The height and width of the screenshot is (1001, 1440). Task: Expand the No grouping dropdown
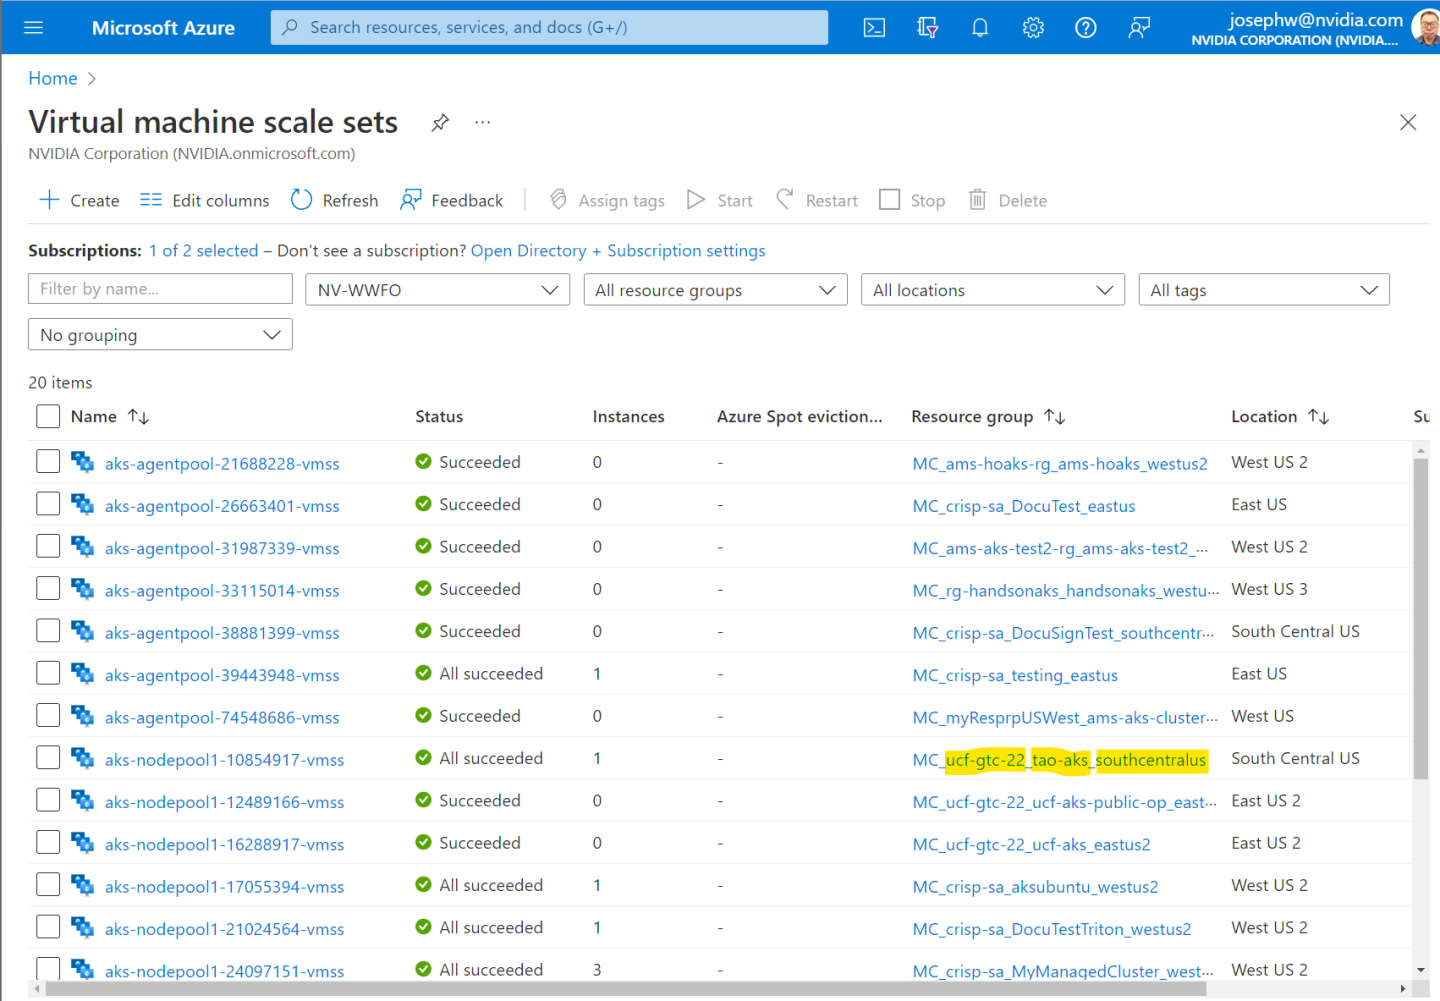point(160,335)
